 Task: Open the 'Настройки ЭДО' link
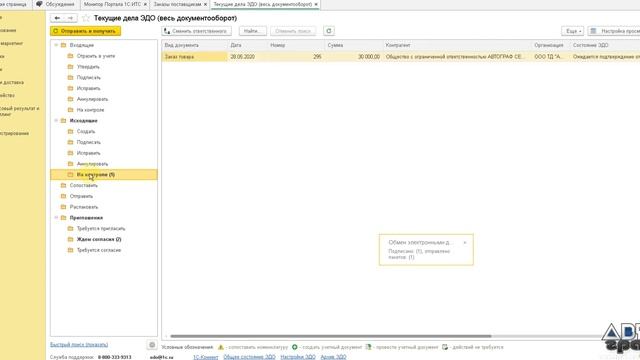(298, 357)
